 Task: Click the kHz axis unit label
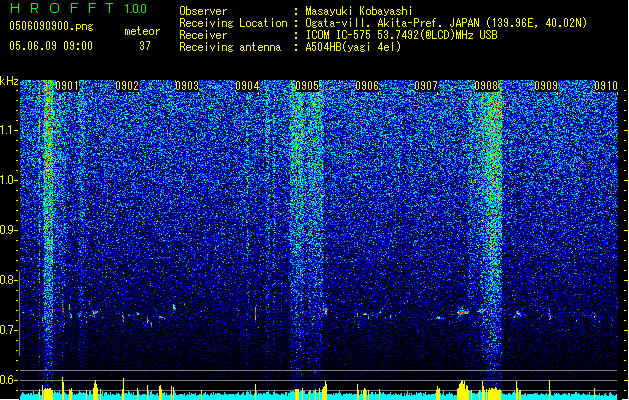coord(9,81)
